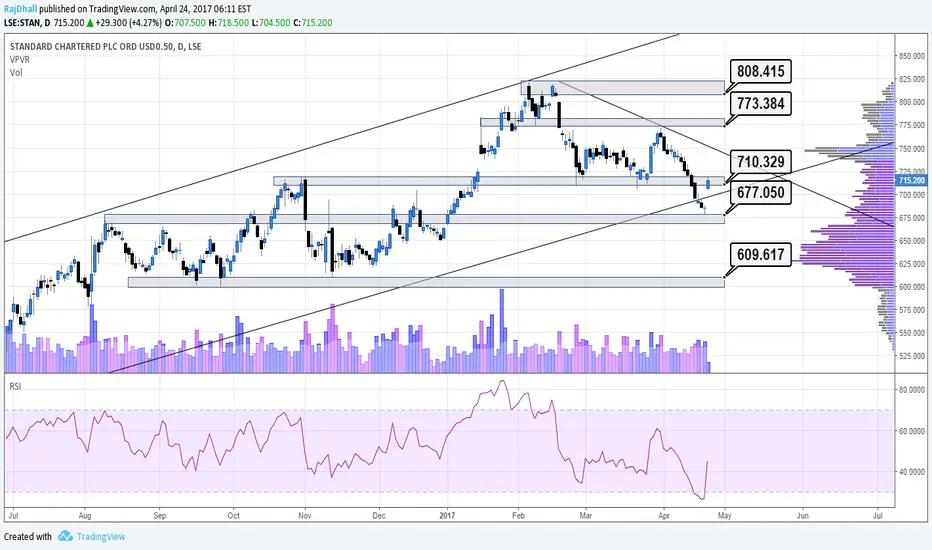932x550 pixels.
Task: Open the TradingView footer link
Action: click(x=101, y=536)
